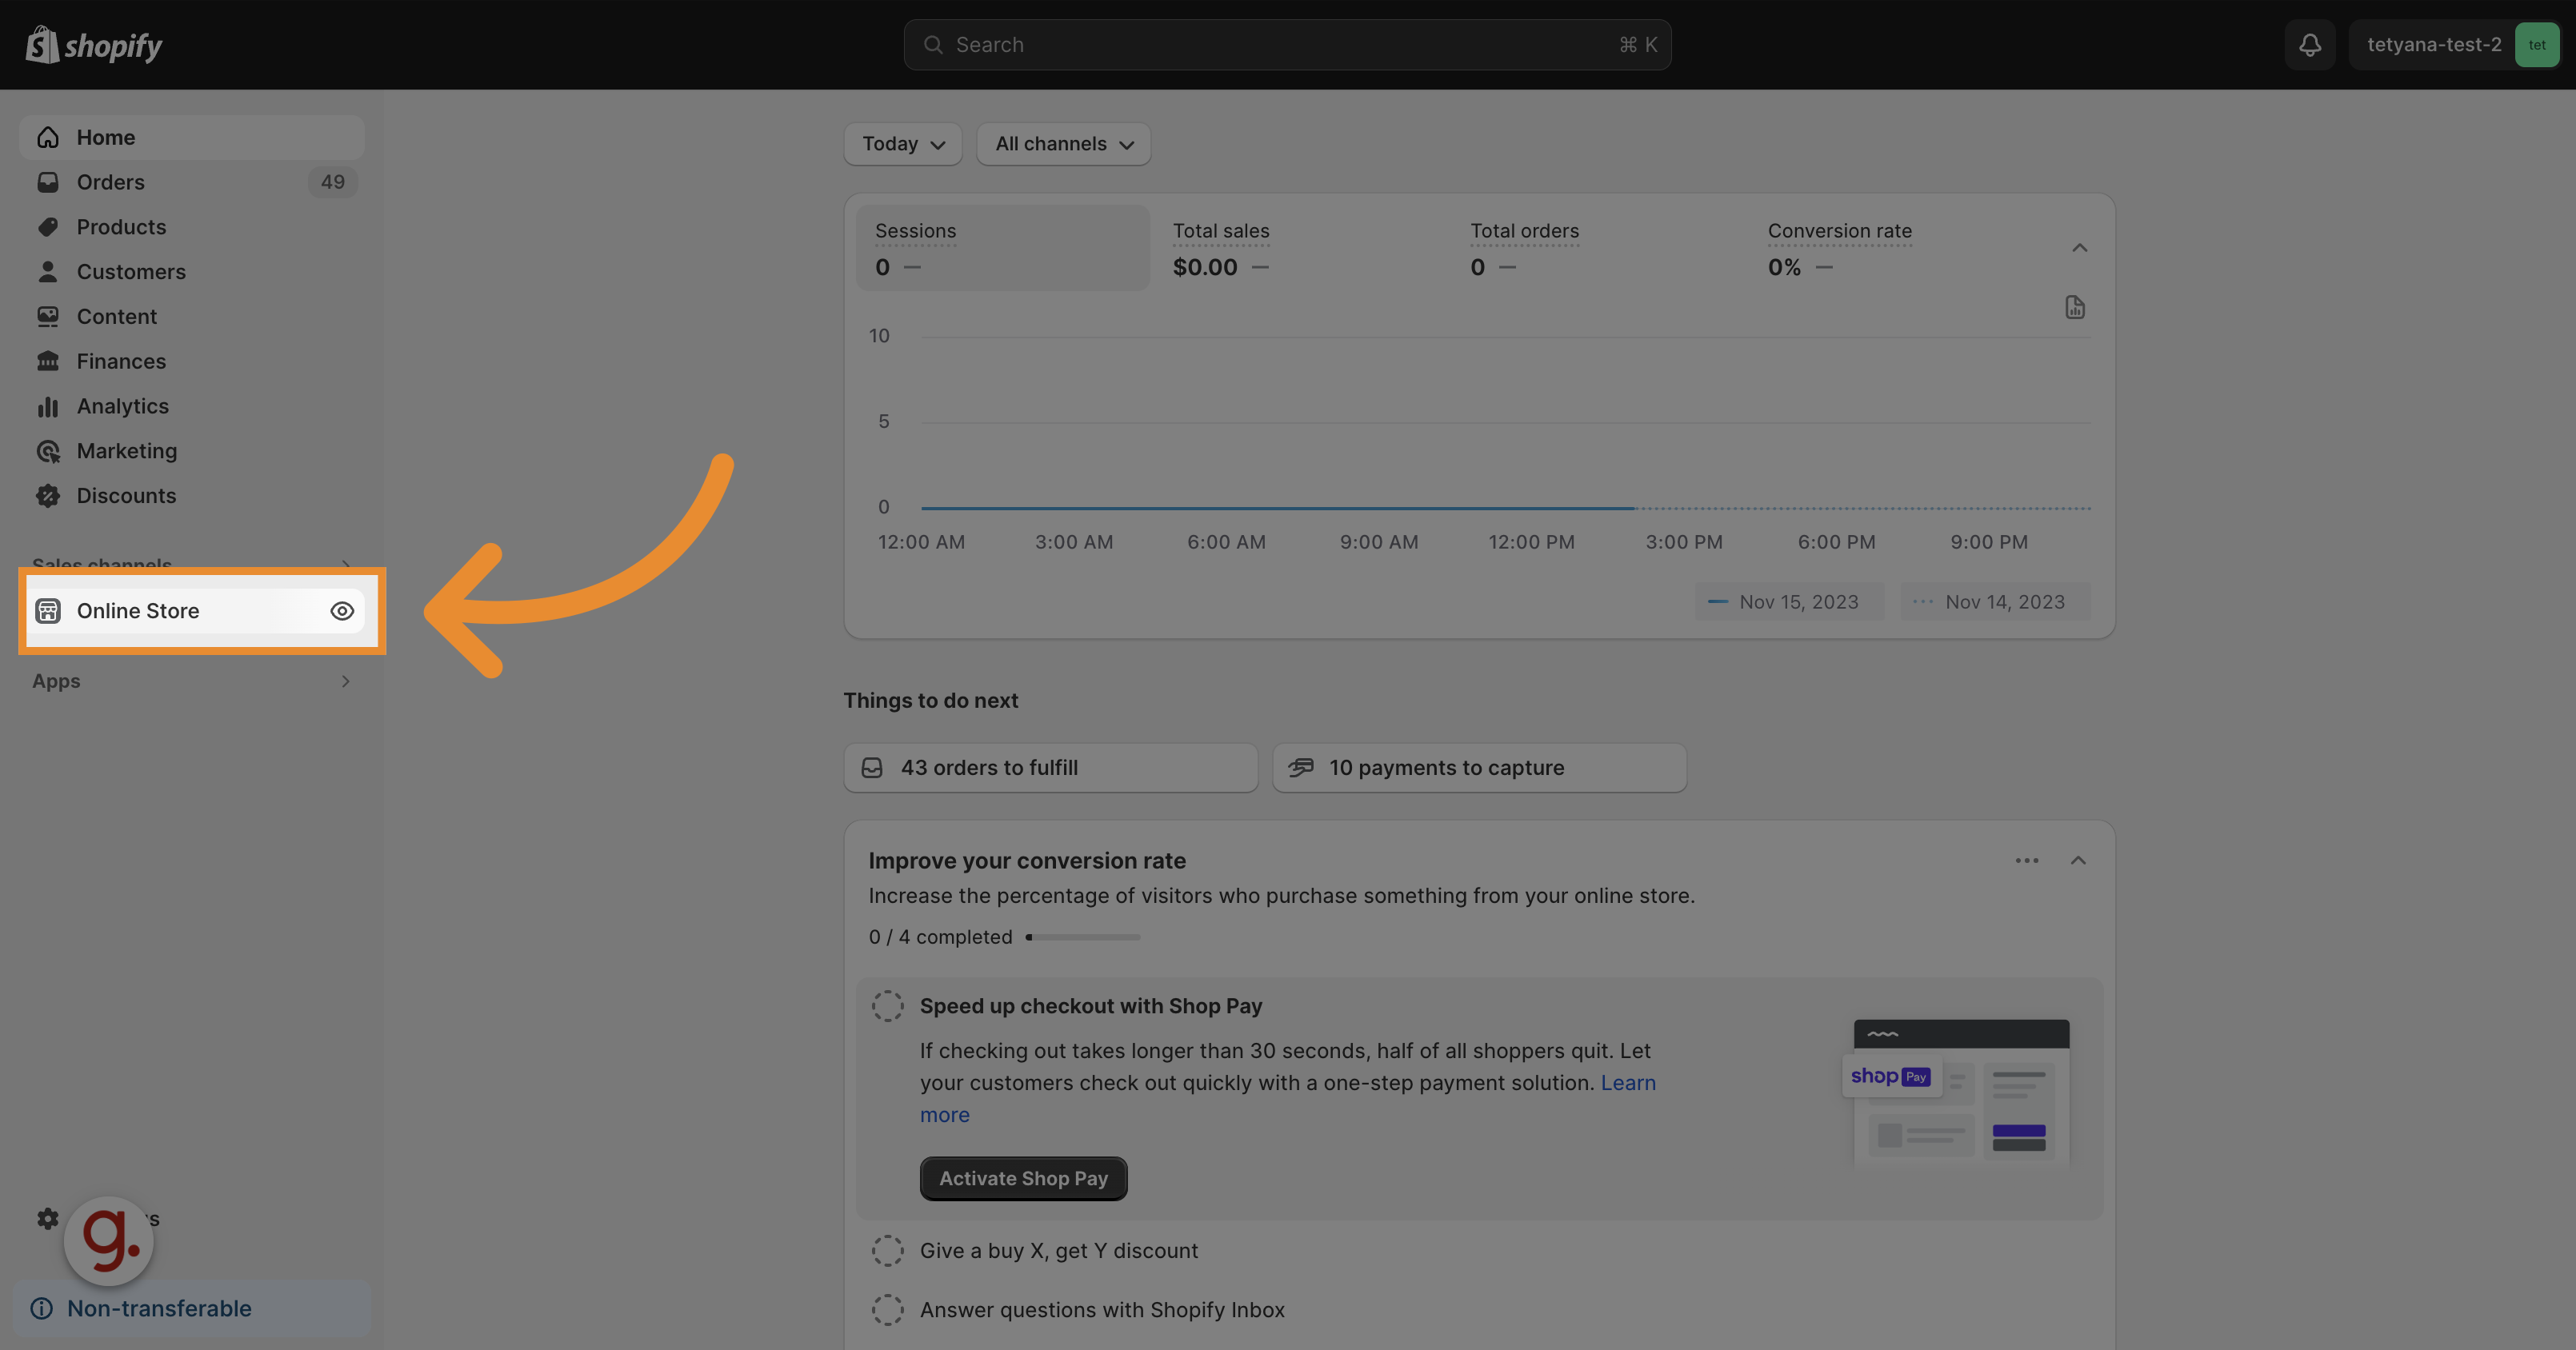
Task: Open the All channels dropdown
Action: point(1063,144)
